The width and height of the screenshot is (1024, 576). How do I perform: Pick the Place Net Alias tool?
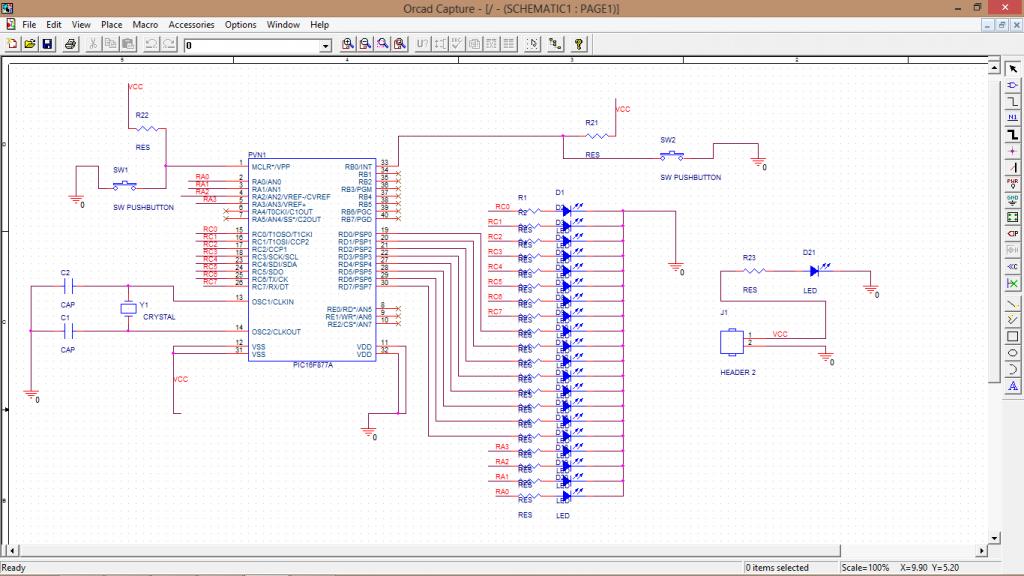pyautogui.click(x=1013, y=117)
